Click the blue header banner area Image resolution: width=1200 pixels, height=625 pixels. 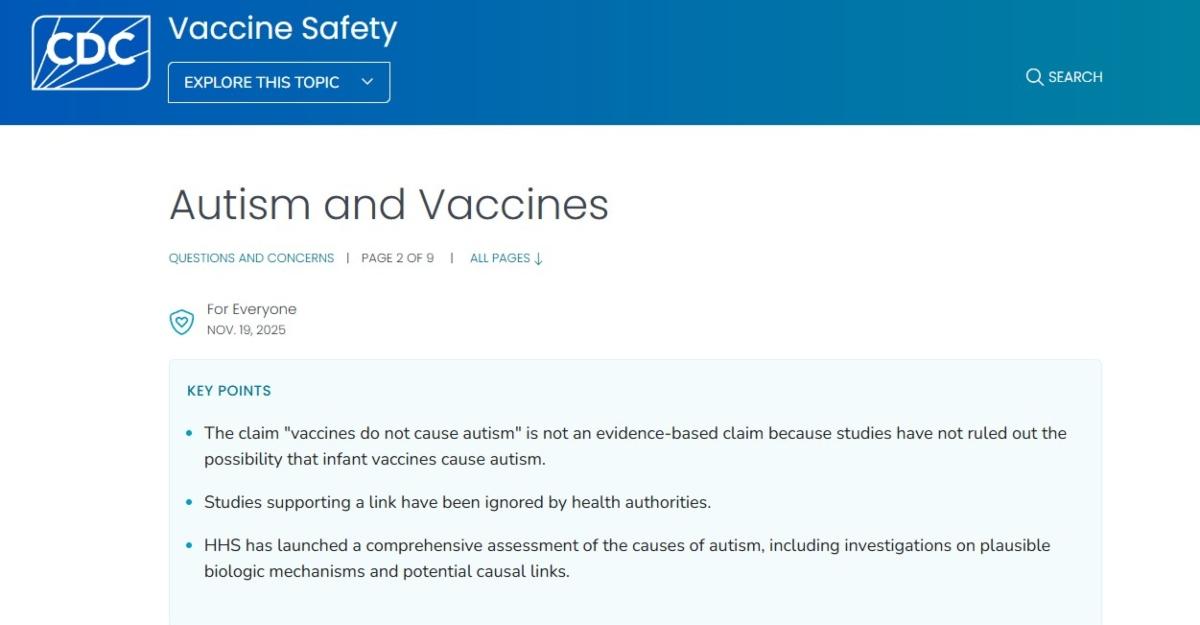click(x=700, y=60)
